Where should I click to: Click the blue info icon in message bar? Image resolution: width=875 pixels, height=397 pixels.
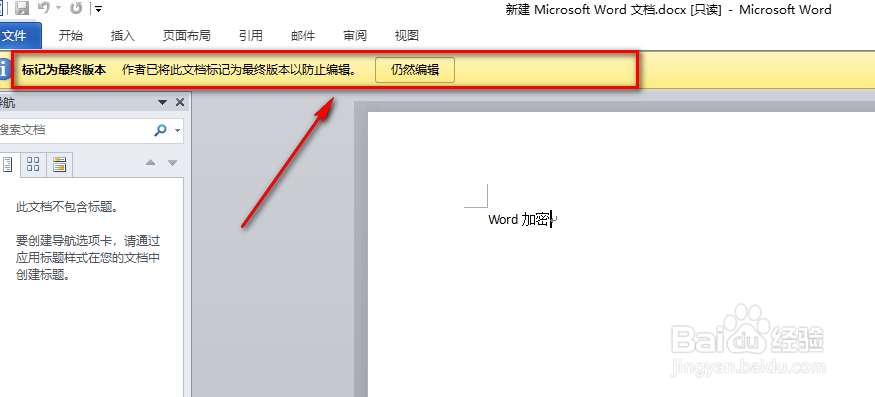point(4,70)
